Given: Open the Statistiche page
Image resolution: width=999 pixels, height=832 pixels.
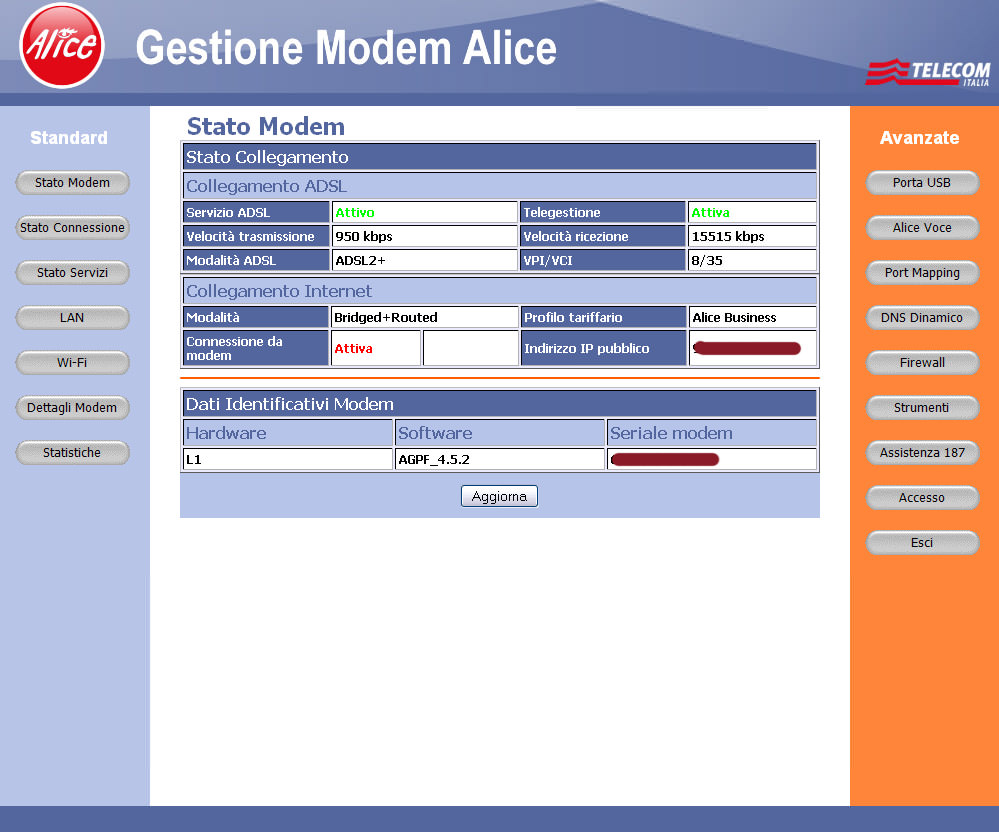Looking at the screenshot, I should [72, 453].
